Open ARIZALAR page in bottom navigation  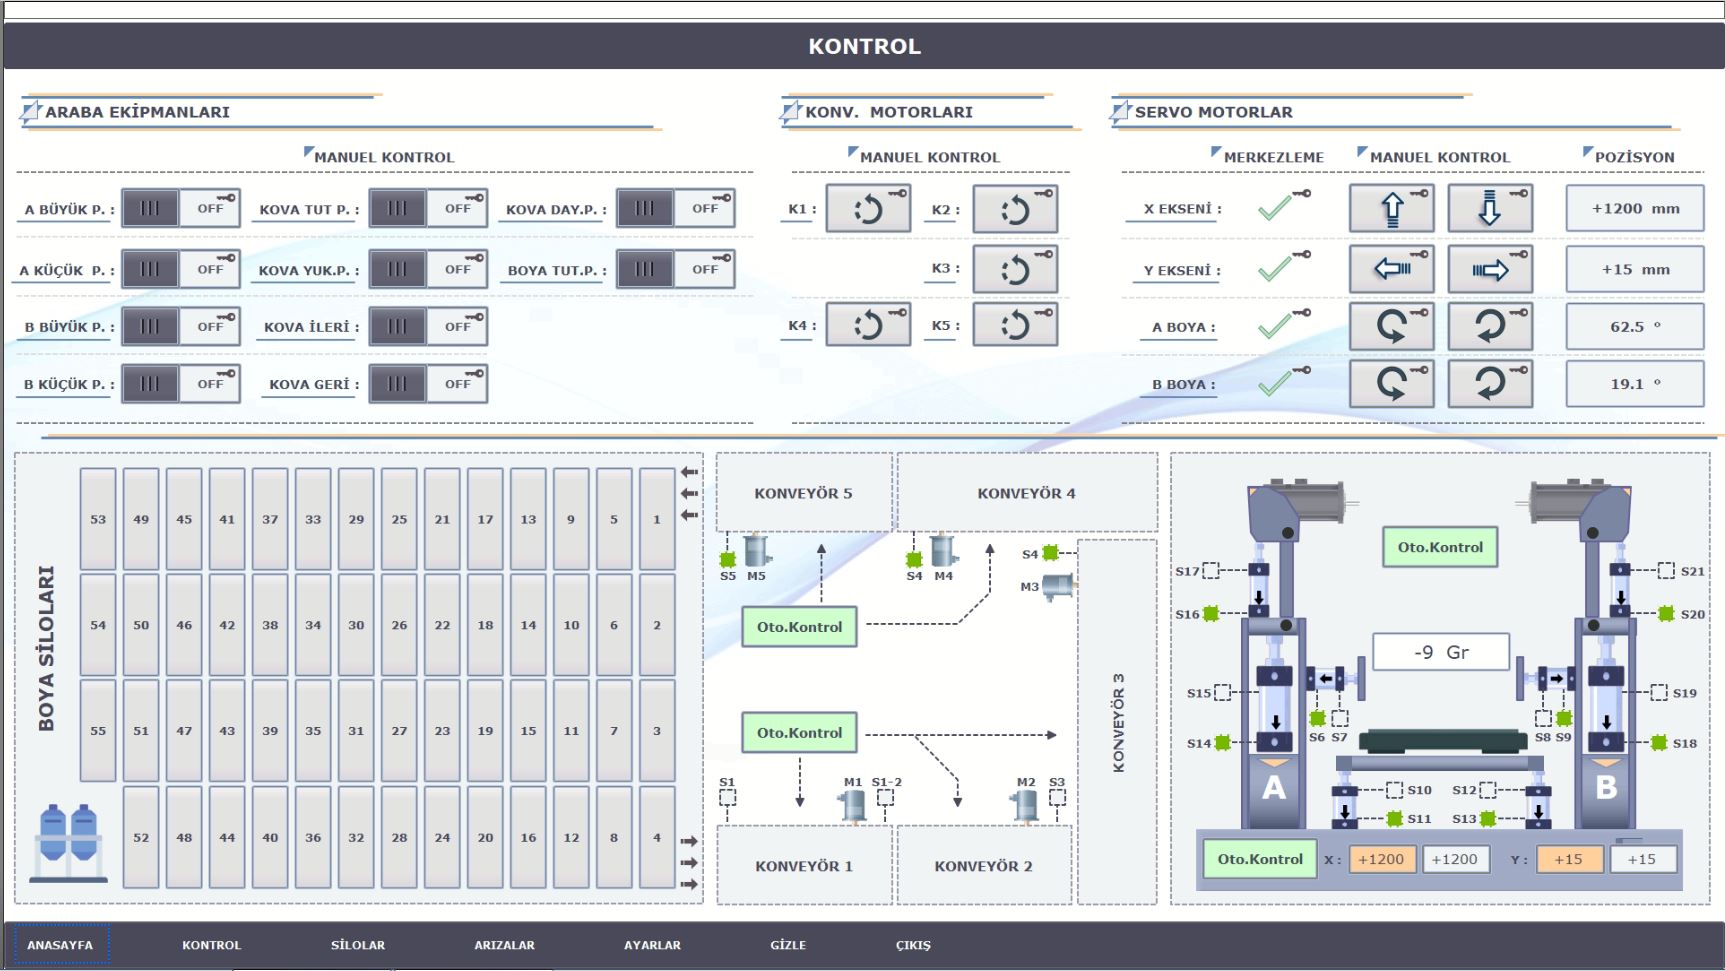(504, 945)
